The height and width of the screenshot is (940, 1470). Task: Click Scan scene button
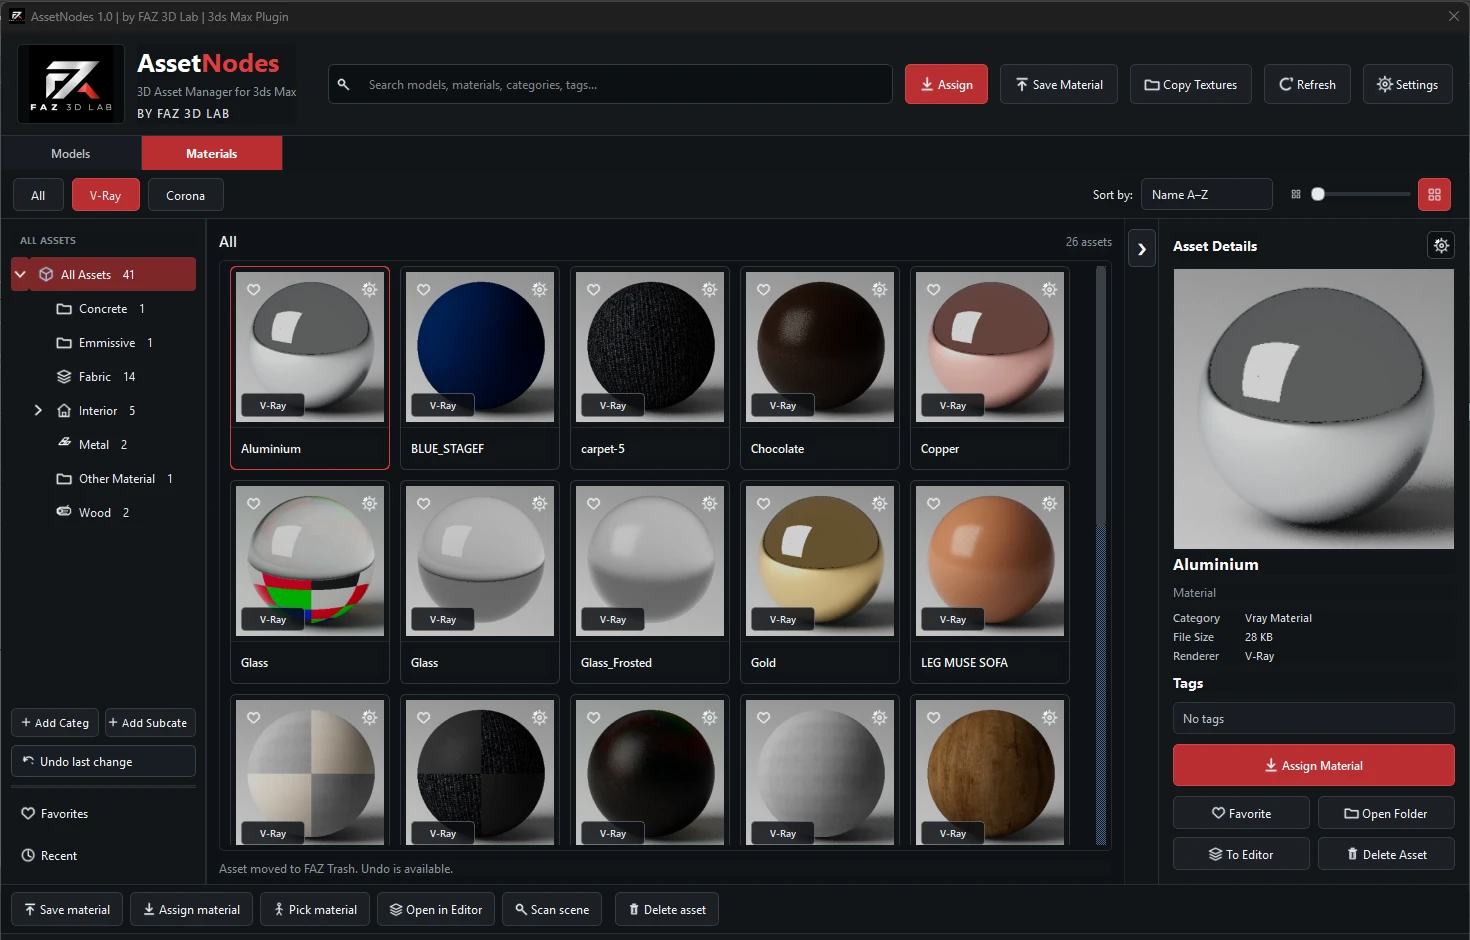point(552,909)
